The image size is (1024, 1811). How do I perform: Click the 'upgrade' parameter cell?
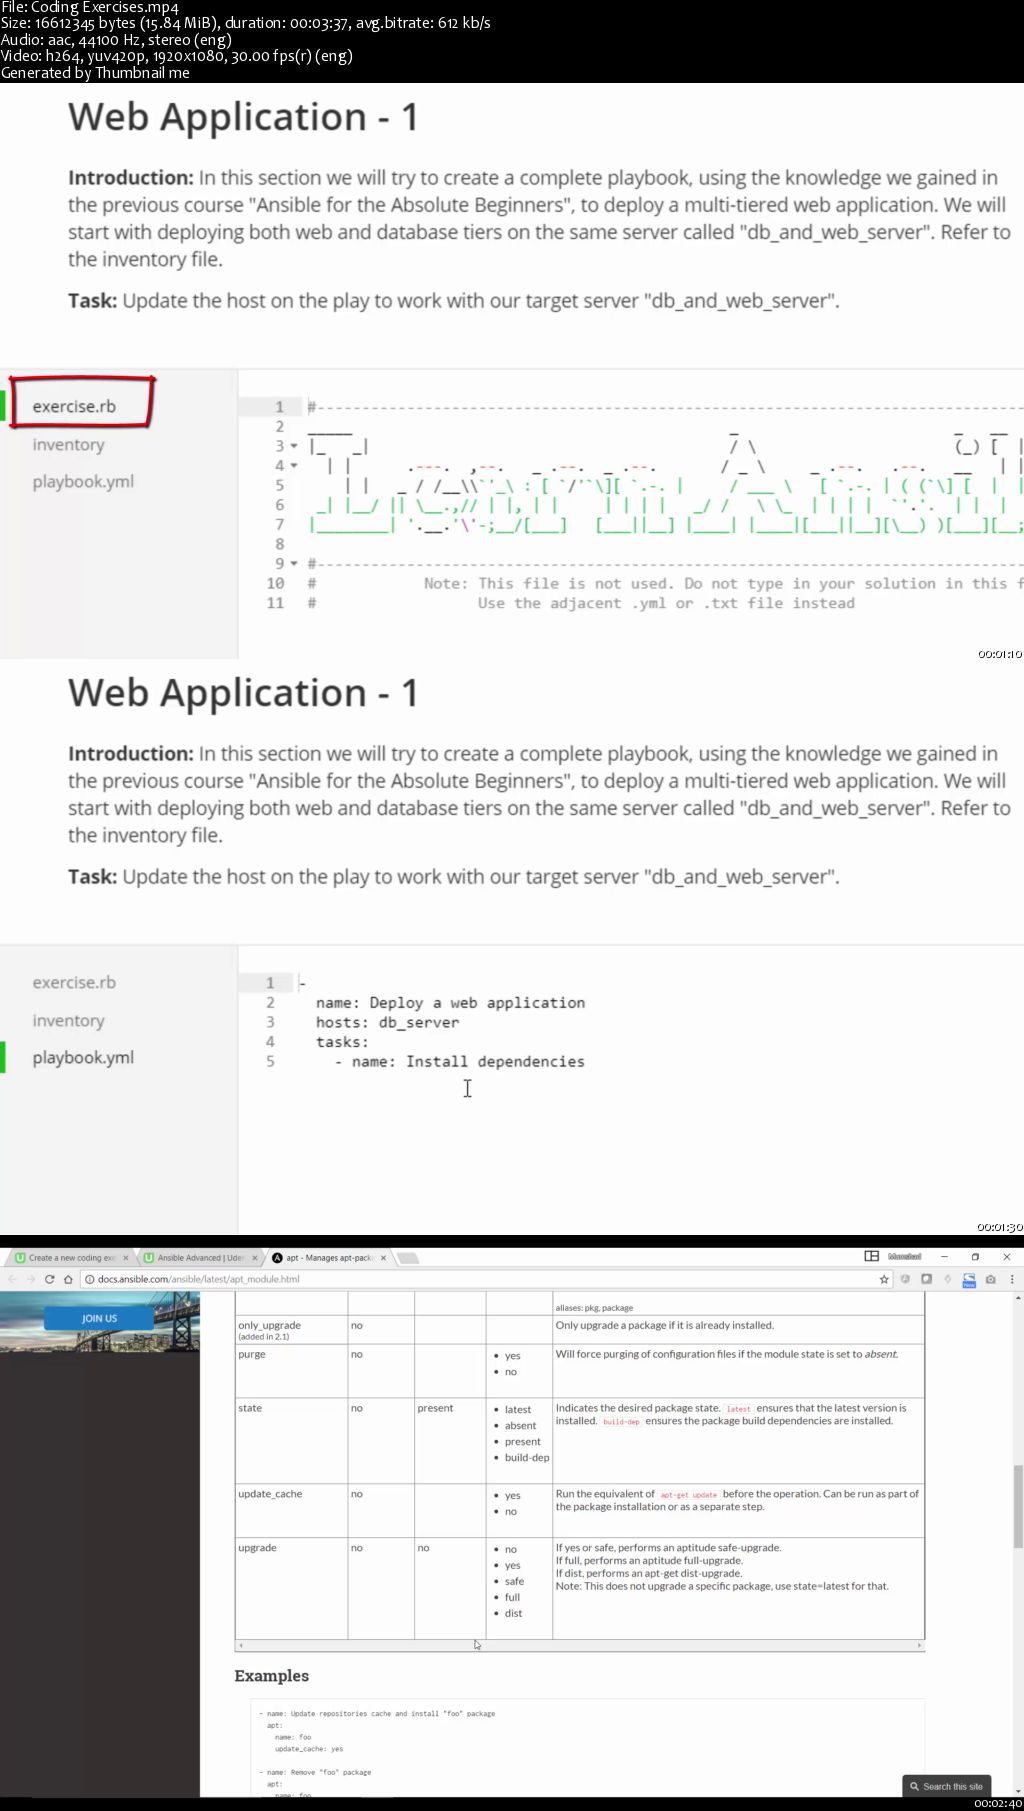[x=291, y=1588]
